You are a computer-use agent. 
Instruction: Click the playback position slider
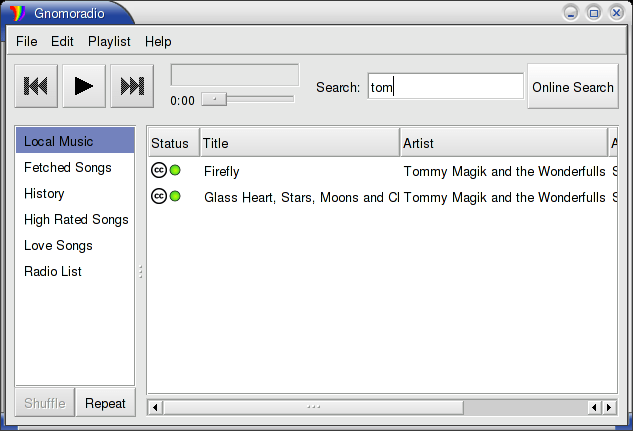pos(247,99)
